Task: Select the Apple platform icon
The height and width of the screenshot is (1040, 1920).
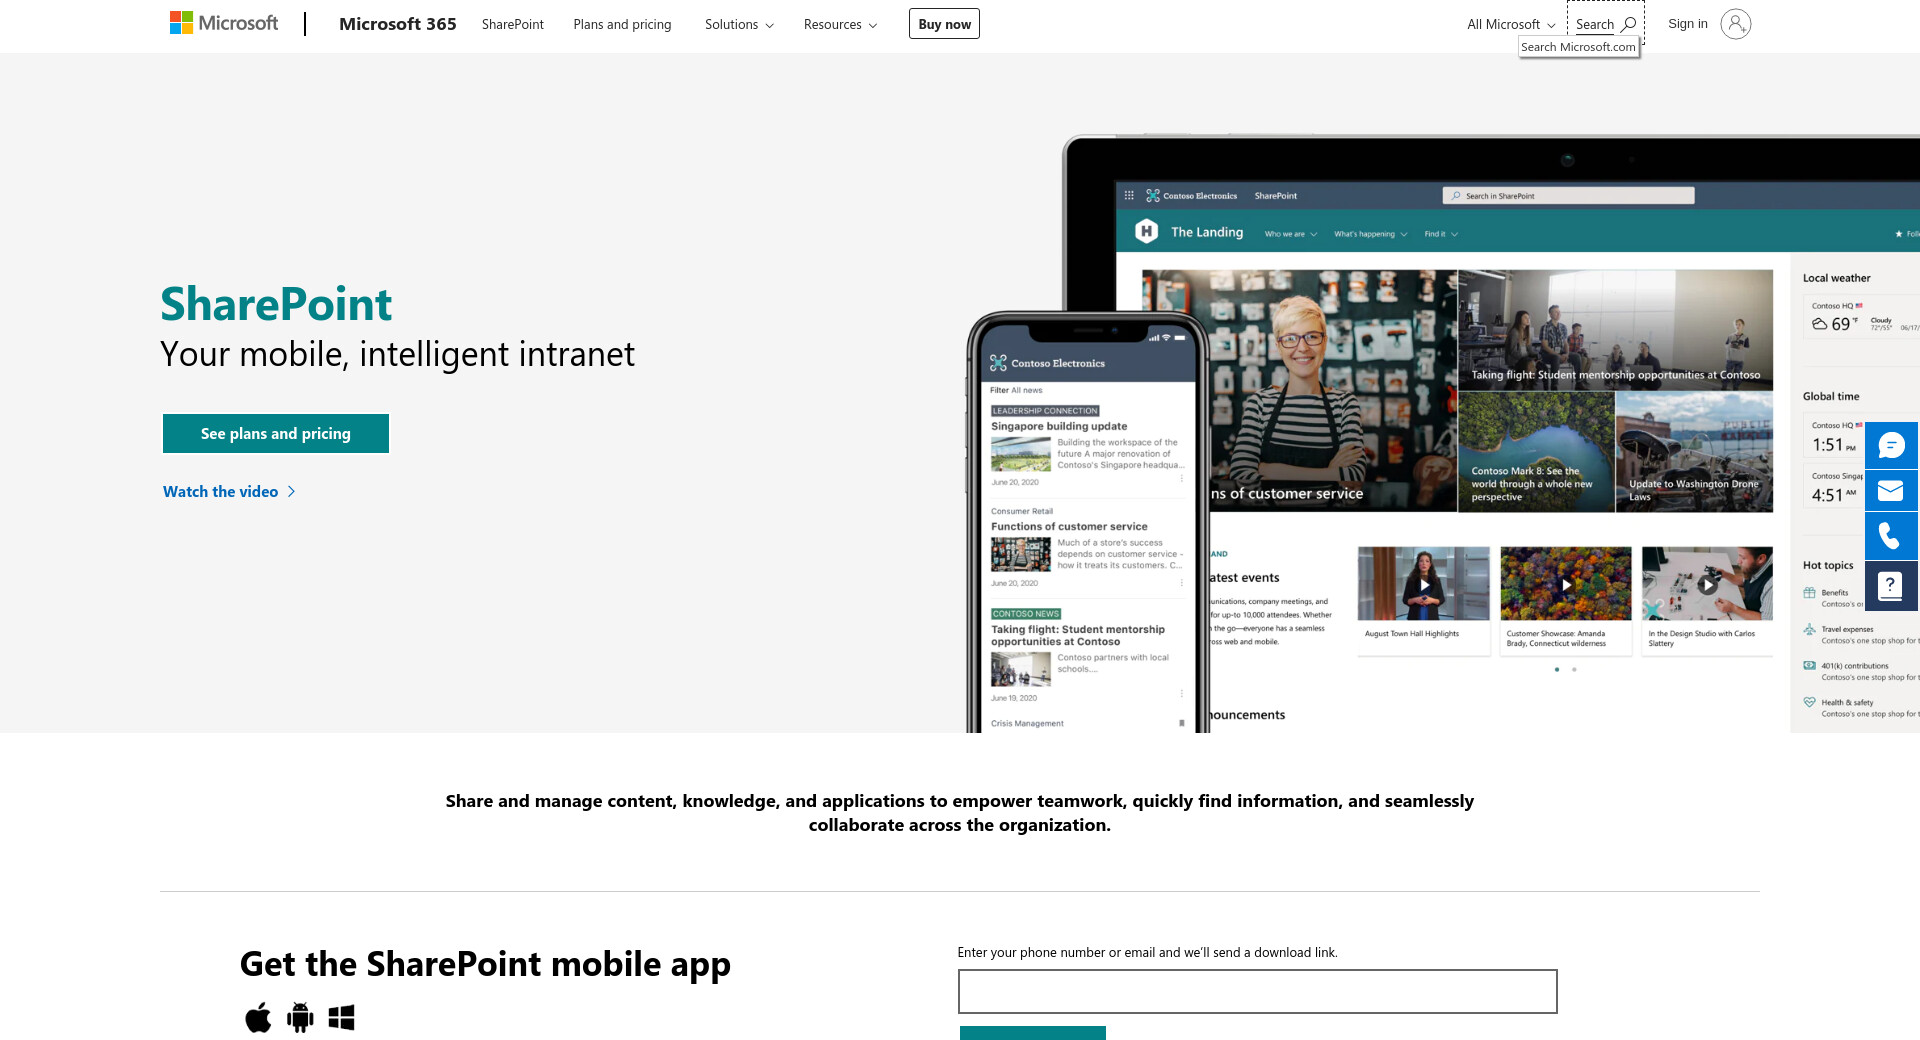Action: coord(258,1017)
